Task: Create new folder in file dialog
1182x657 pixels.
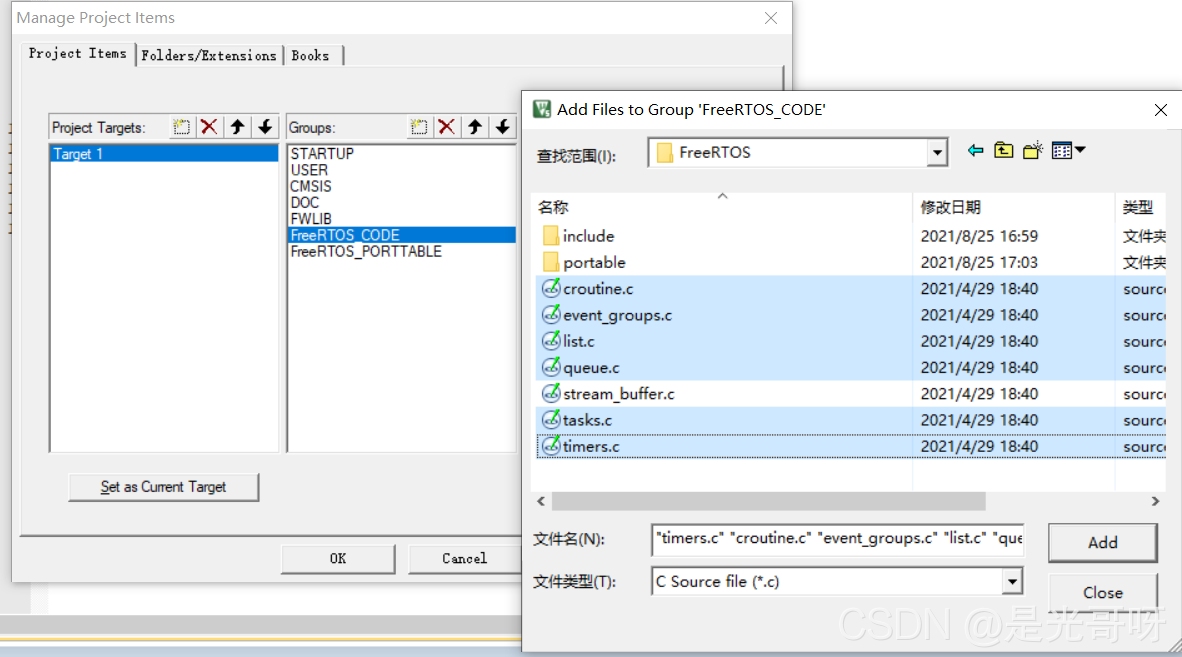Action: 1033,151
